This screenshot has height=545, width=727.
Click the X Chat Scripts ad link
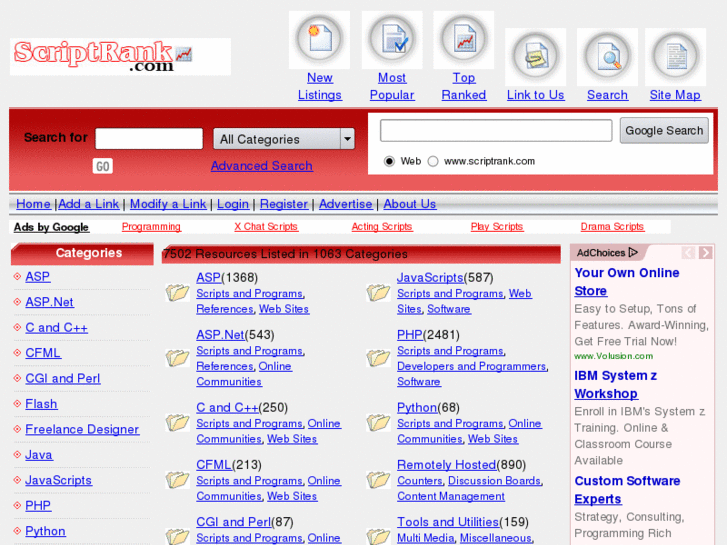point(266,226)
